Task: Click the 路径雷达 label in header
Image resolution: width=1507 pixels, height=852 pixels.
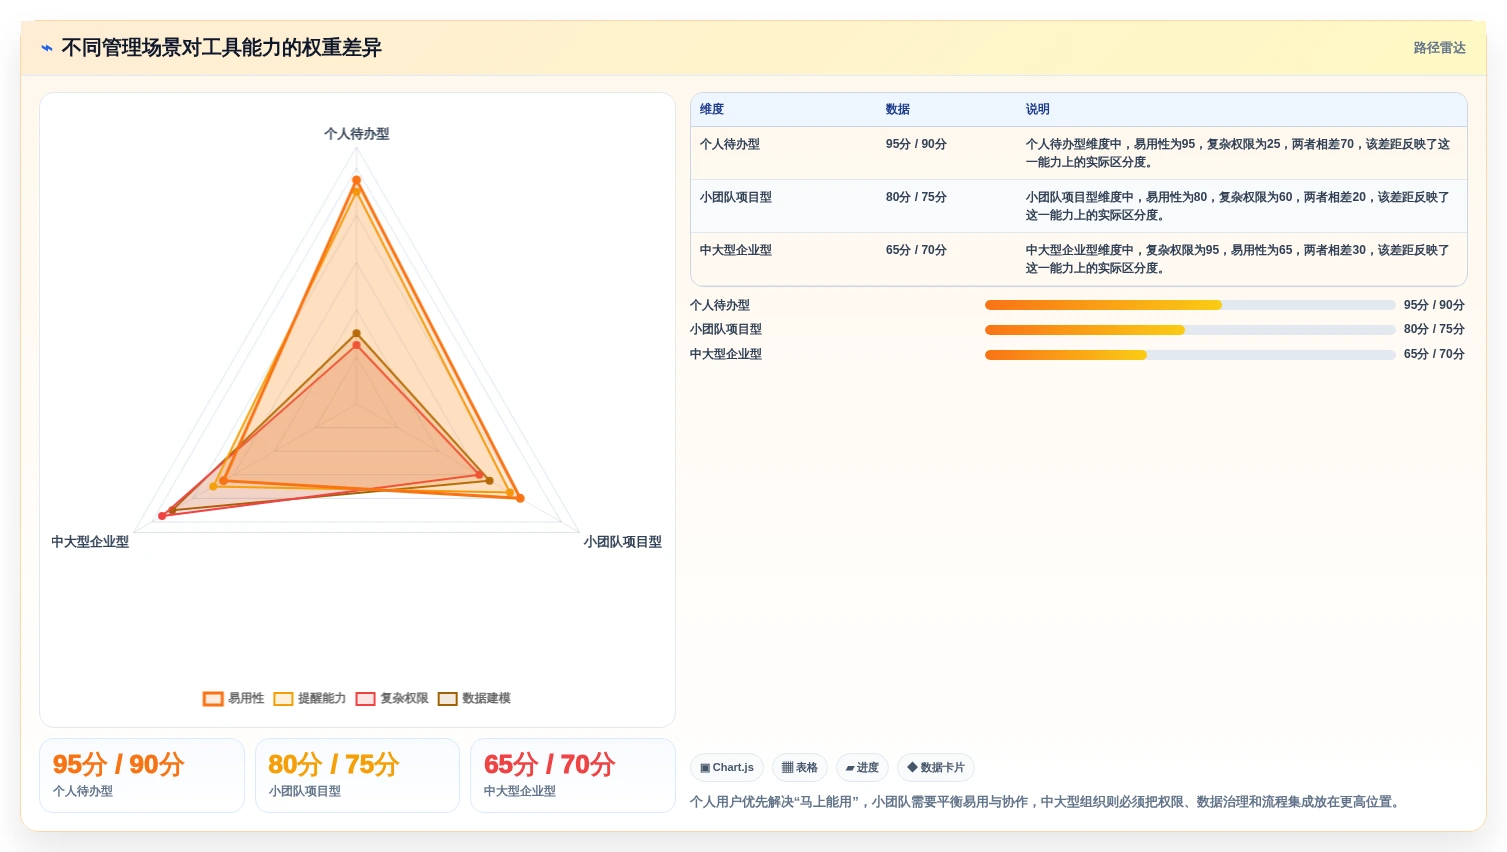Action: tap(1439, 48)
